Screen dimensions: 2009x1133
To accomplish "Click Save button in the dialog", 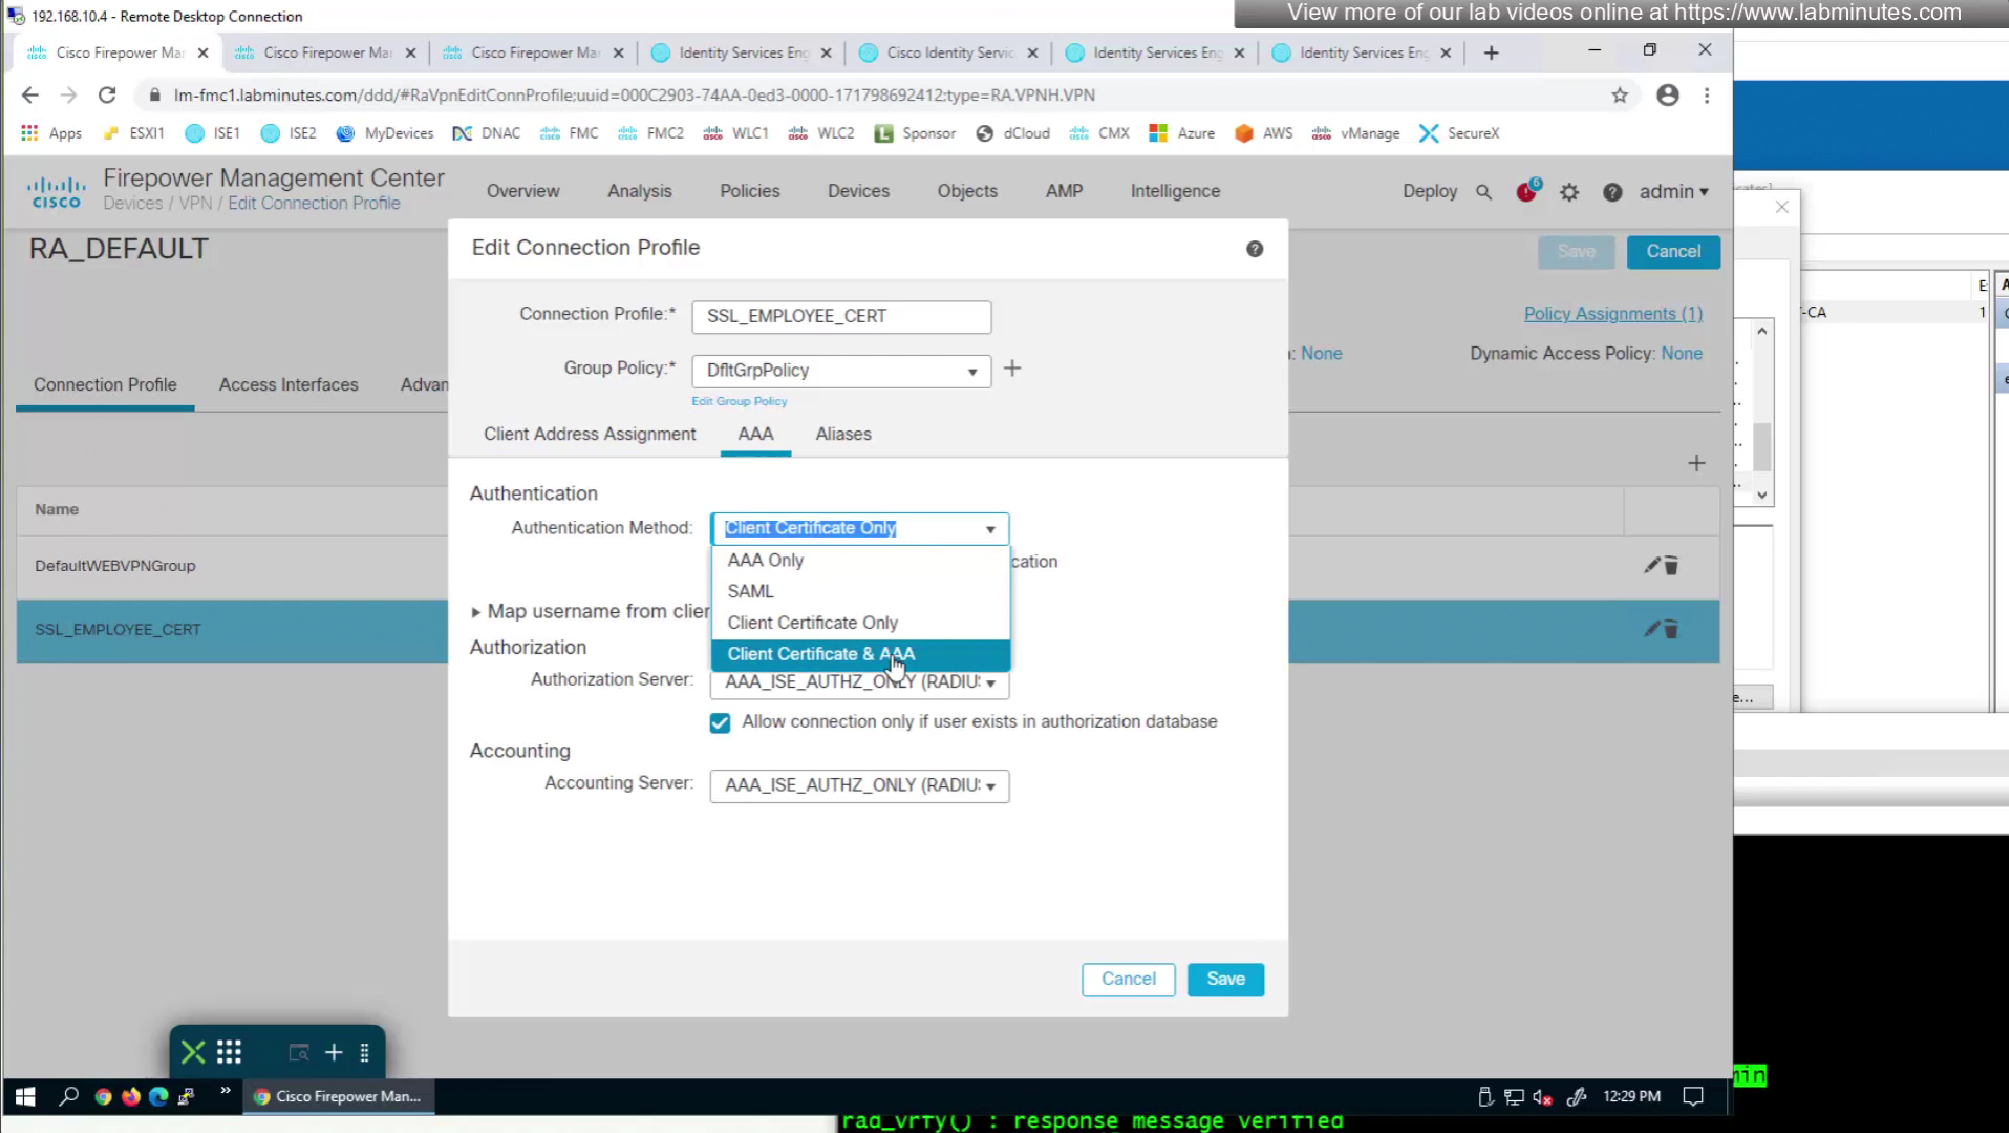I will click(1225, 979).
